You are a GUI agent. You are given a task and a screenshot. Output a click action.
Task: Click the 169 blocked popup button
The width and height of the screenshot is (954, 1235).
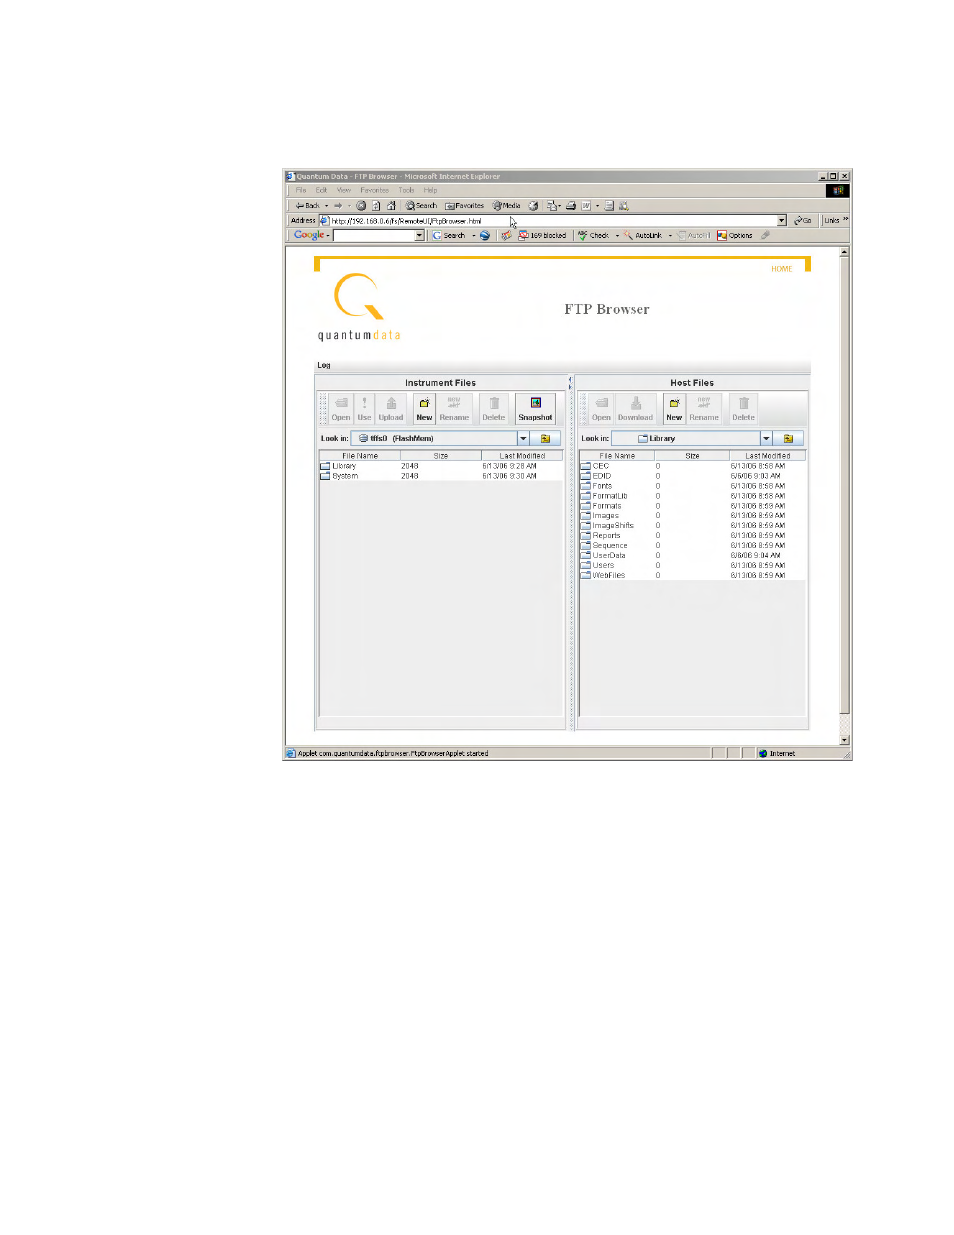coord(543,236)
